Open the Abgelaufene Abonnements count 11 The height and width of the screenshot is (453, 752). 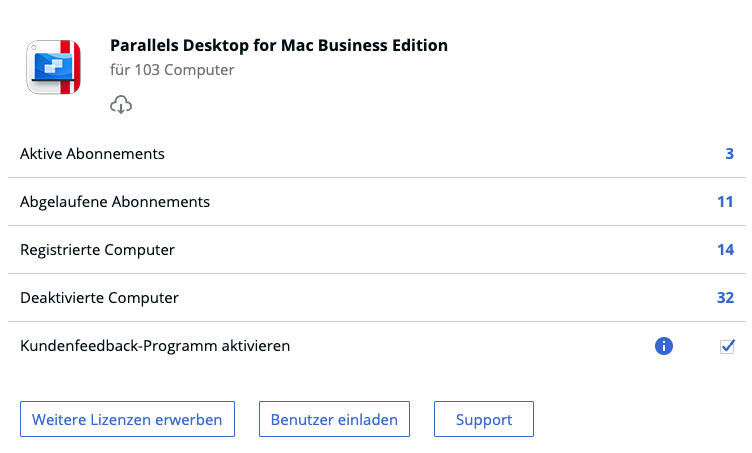[x=725, y=201]
